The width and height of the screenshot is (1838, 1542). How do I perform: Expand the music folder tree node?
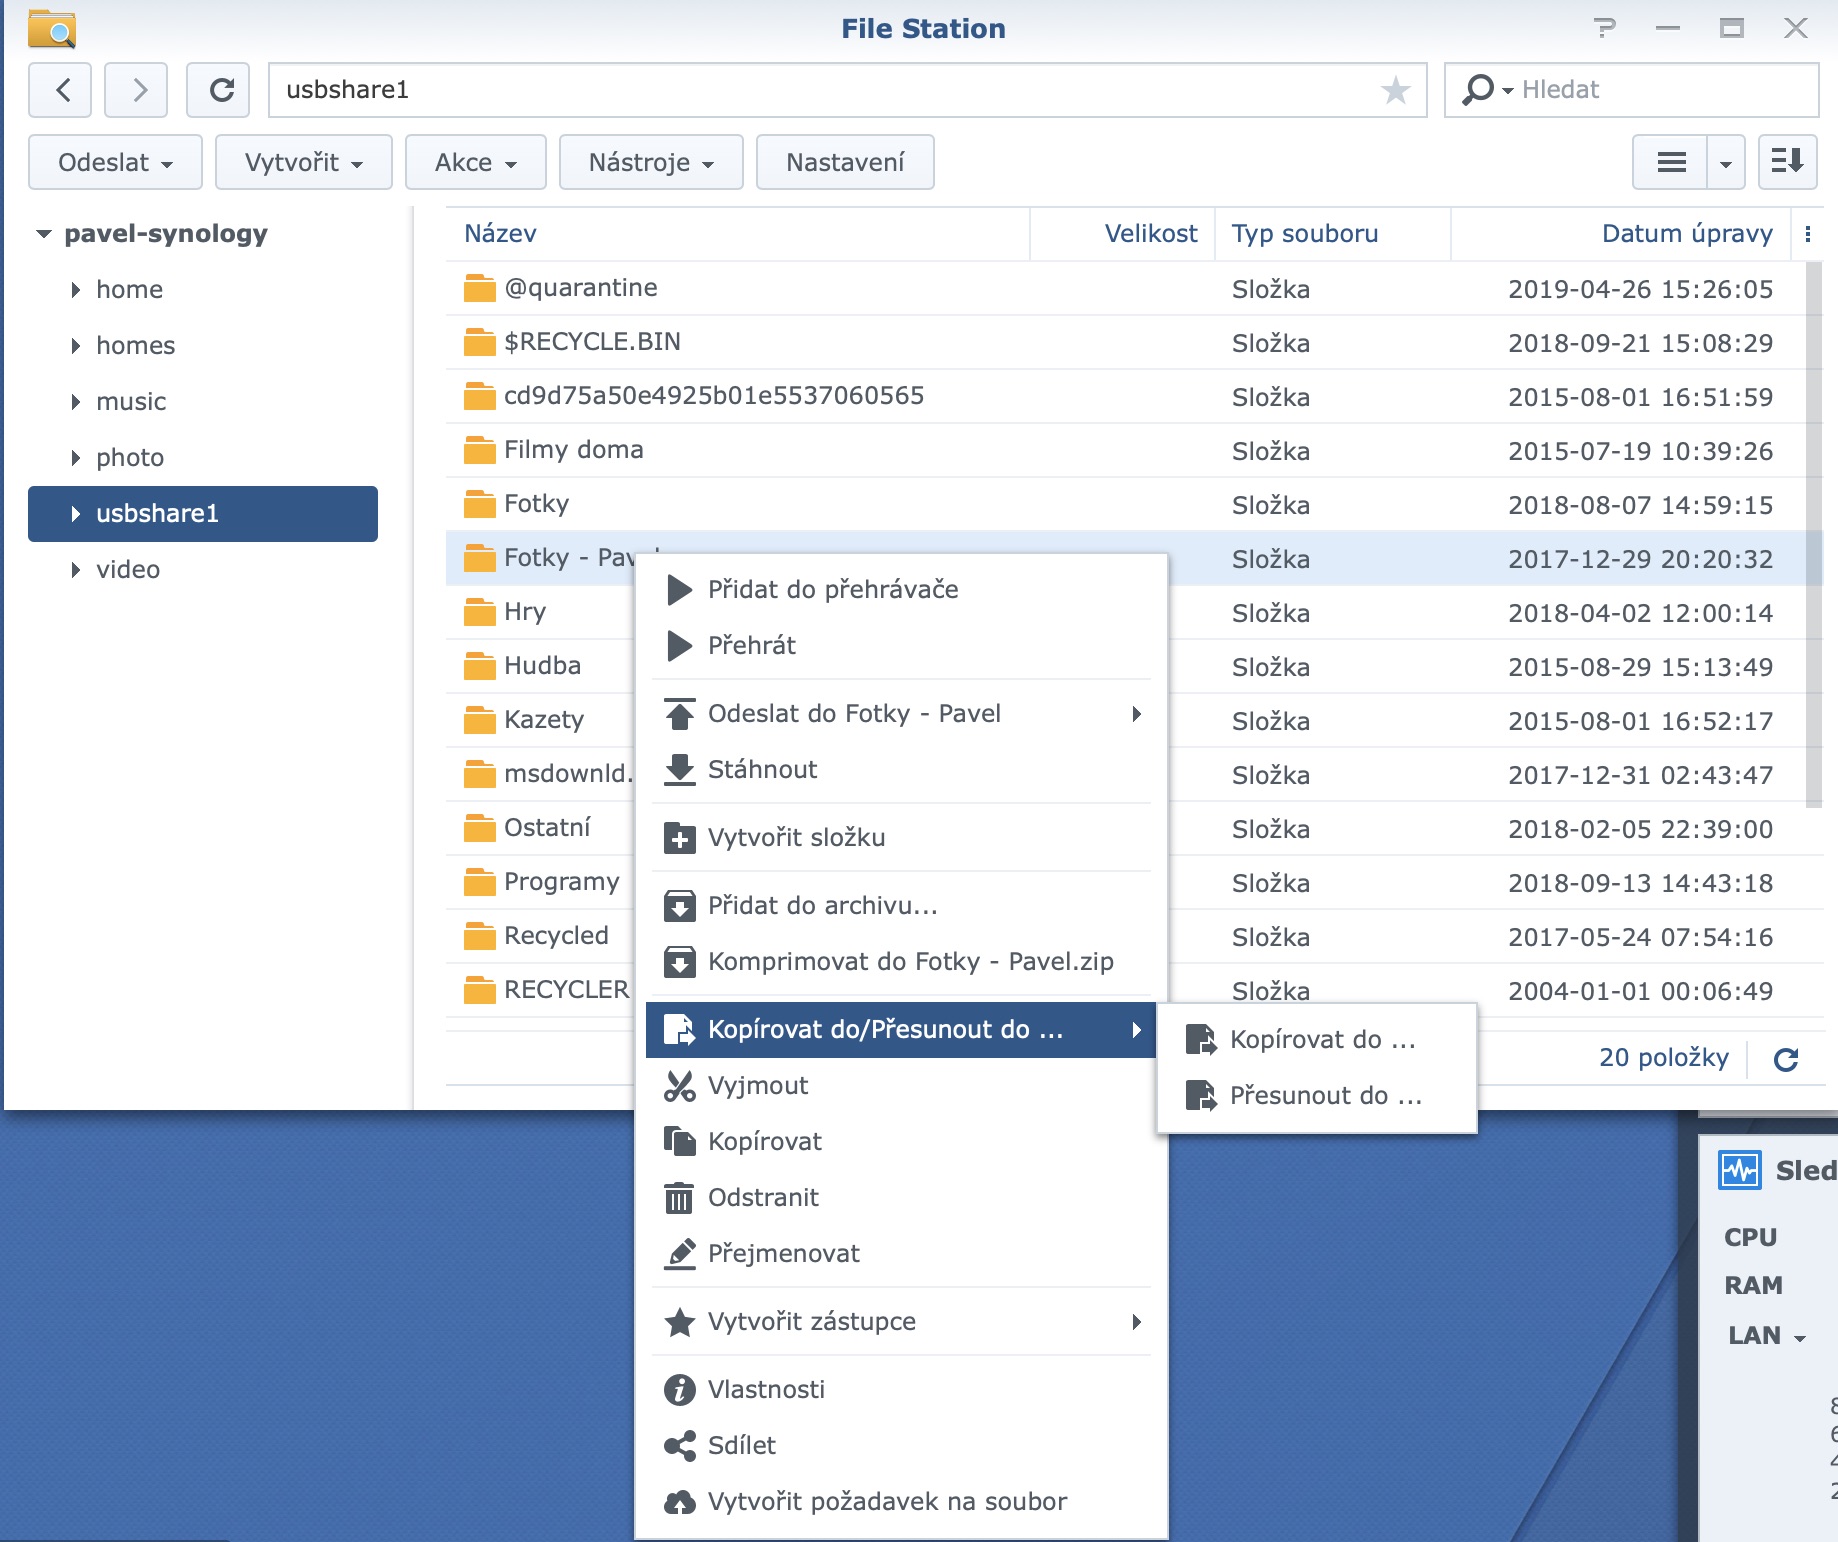tap(75, 402)
